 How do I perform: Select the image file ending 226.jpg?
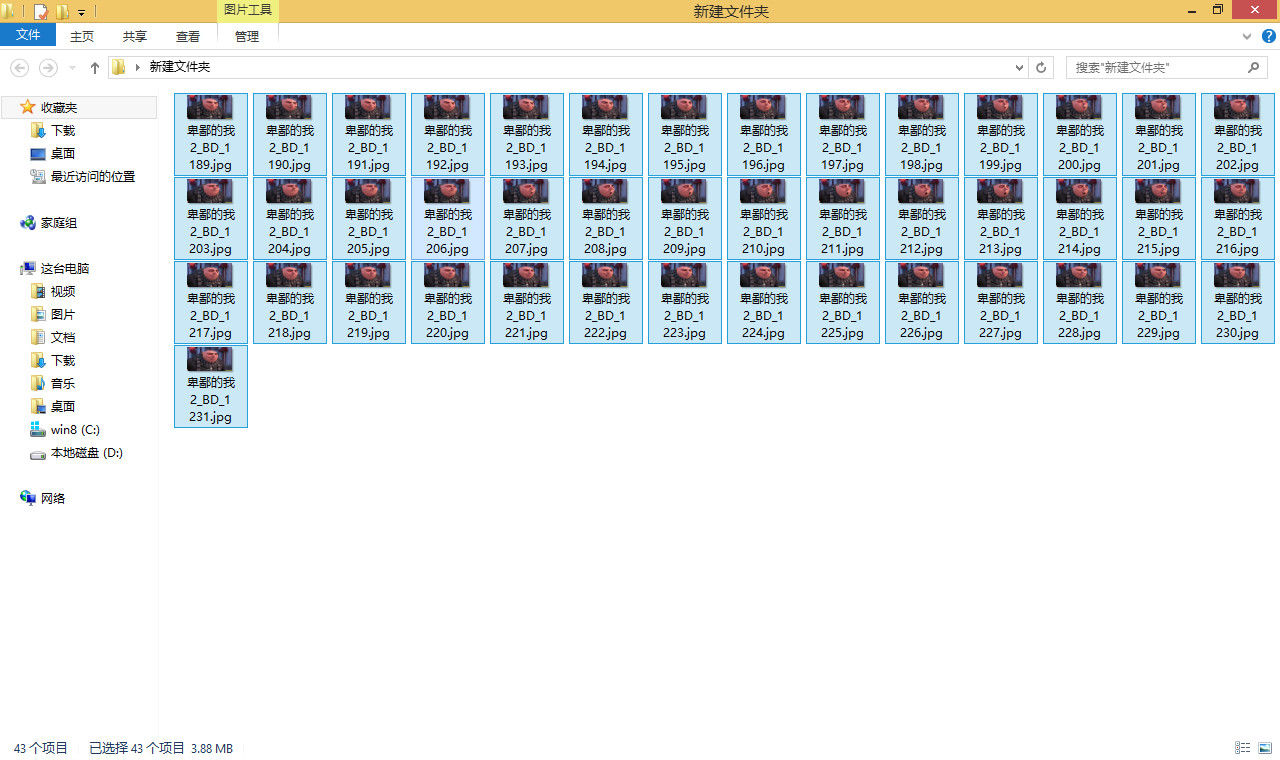922,303
